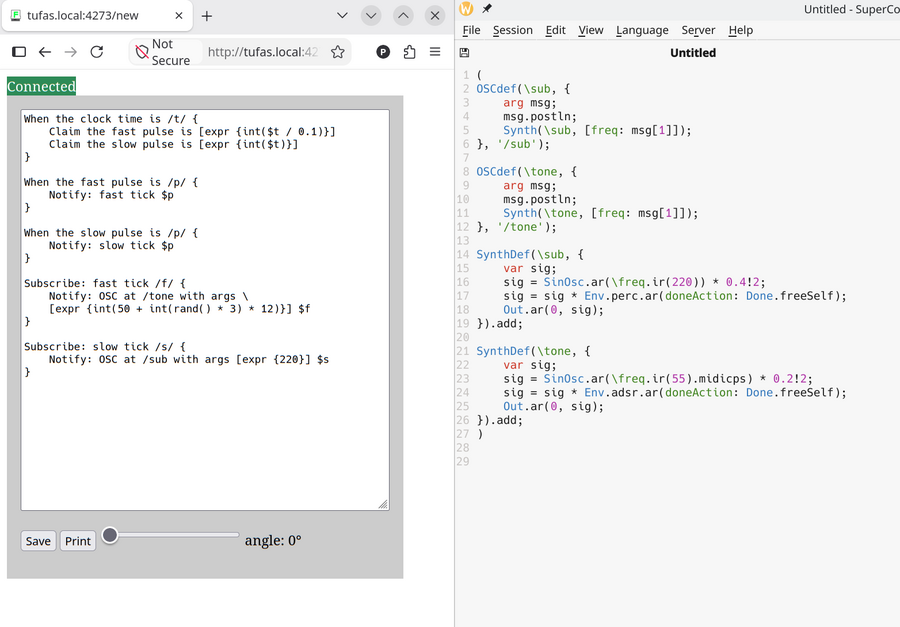Click the angle slider handle

tap(110, 536)
